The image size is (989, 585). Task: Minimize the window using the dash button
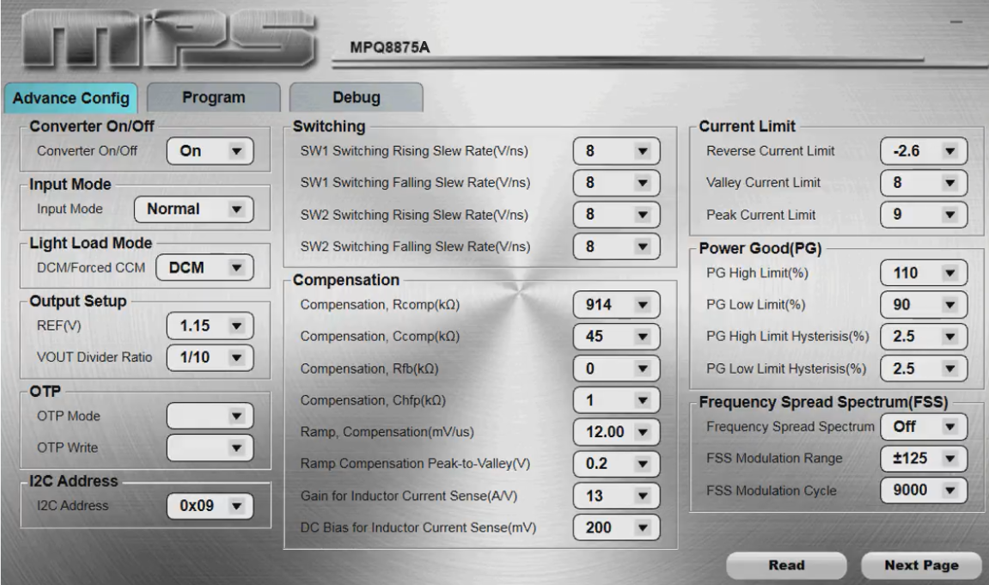[x=956, y=22]
